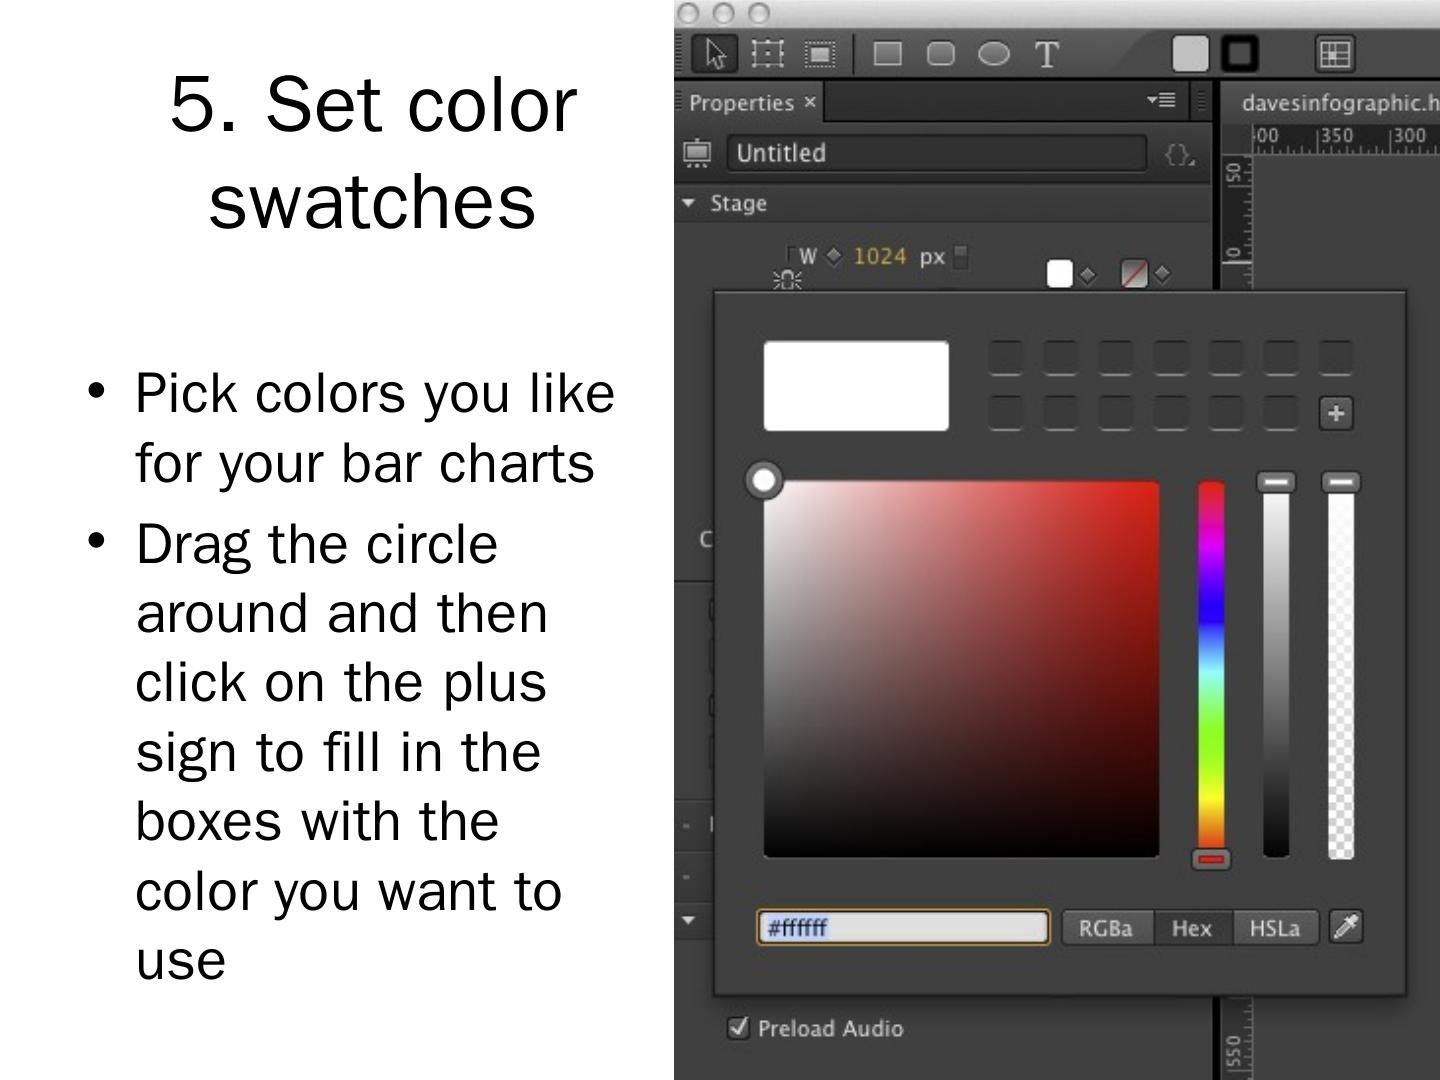
Task: Click the Layout Preferences grid icon
Action: [x=1334, y=53]
